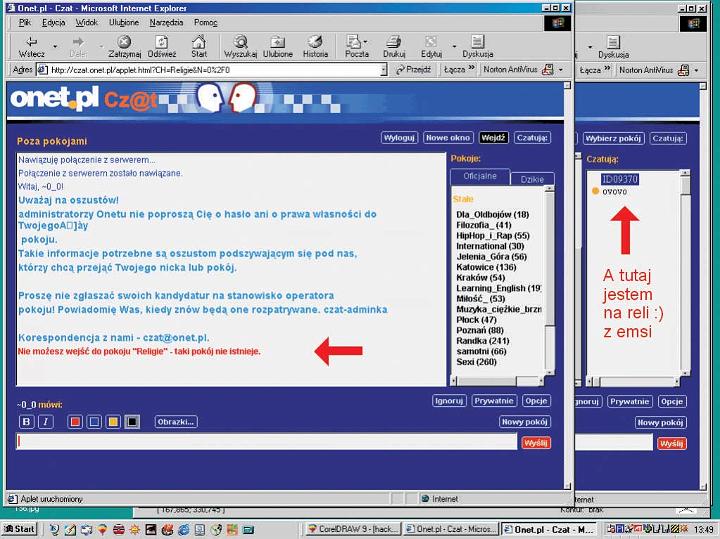
Task: Click the Wstecz back arrow icon
Action: click(x=31, y=42)
